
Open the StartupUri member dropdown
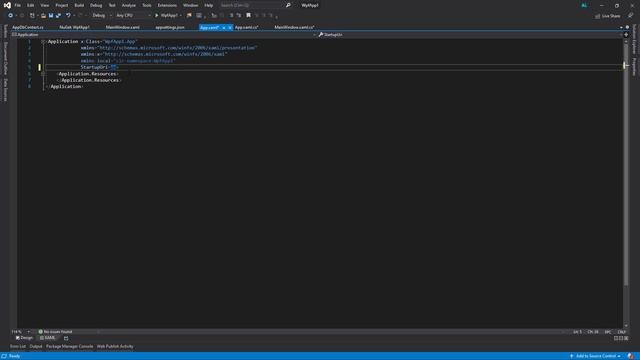click(470, 35)
